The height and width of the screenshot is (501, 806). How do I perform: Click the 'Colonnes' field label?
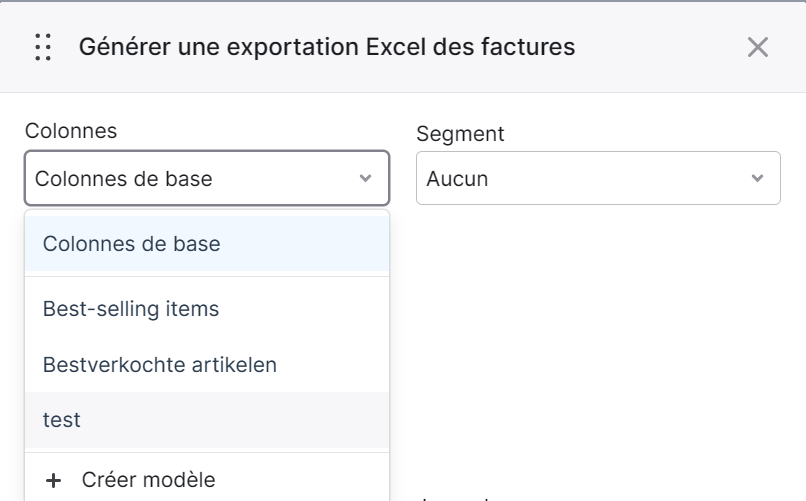point(71,131)
